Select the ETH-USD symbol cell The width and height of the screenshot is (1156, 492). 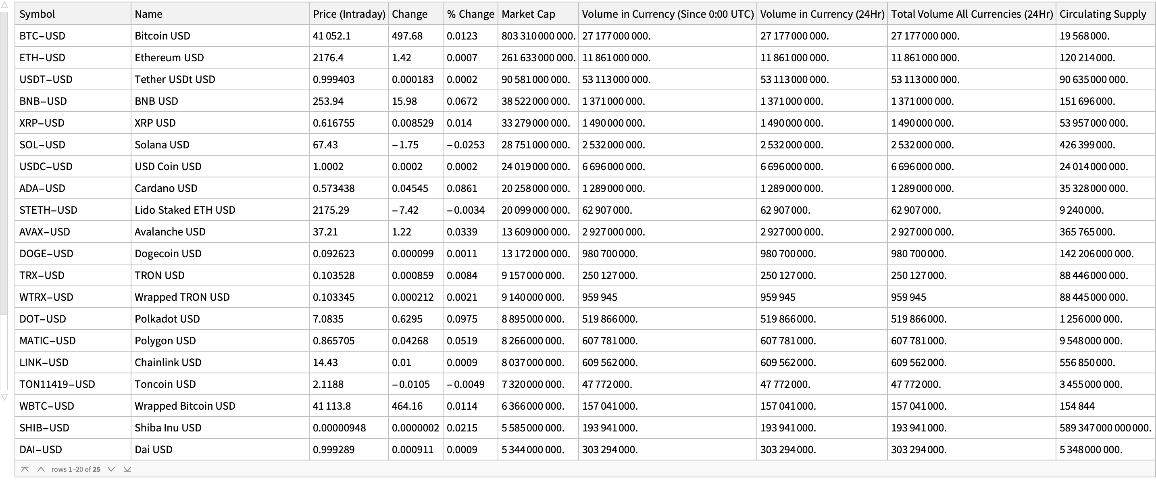(x=43, y=58)
